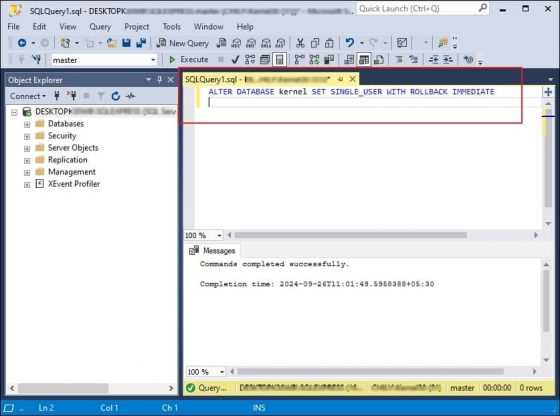Toggle Results to File option
Image resolution: width=560 pixels, height=416 pixels.
[x=379, y=60]
